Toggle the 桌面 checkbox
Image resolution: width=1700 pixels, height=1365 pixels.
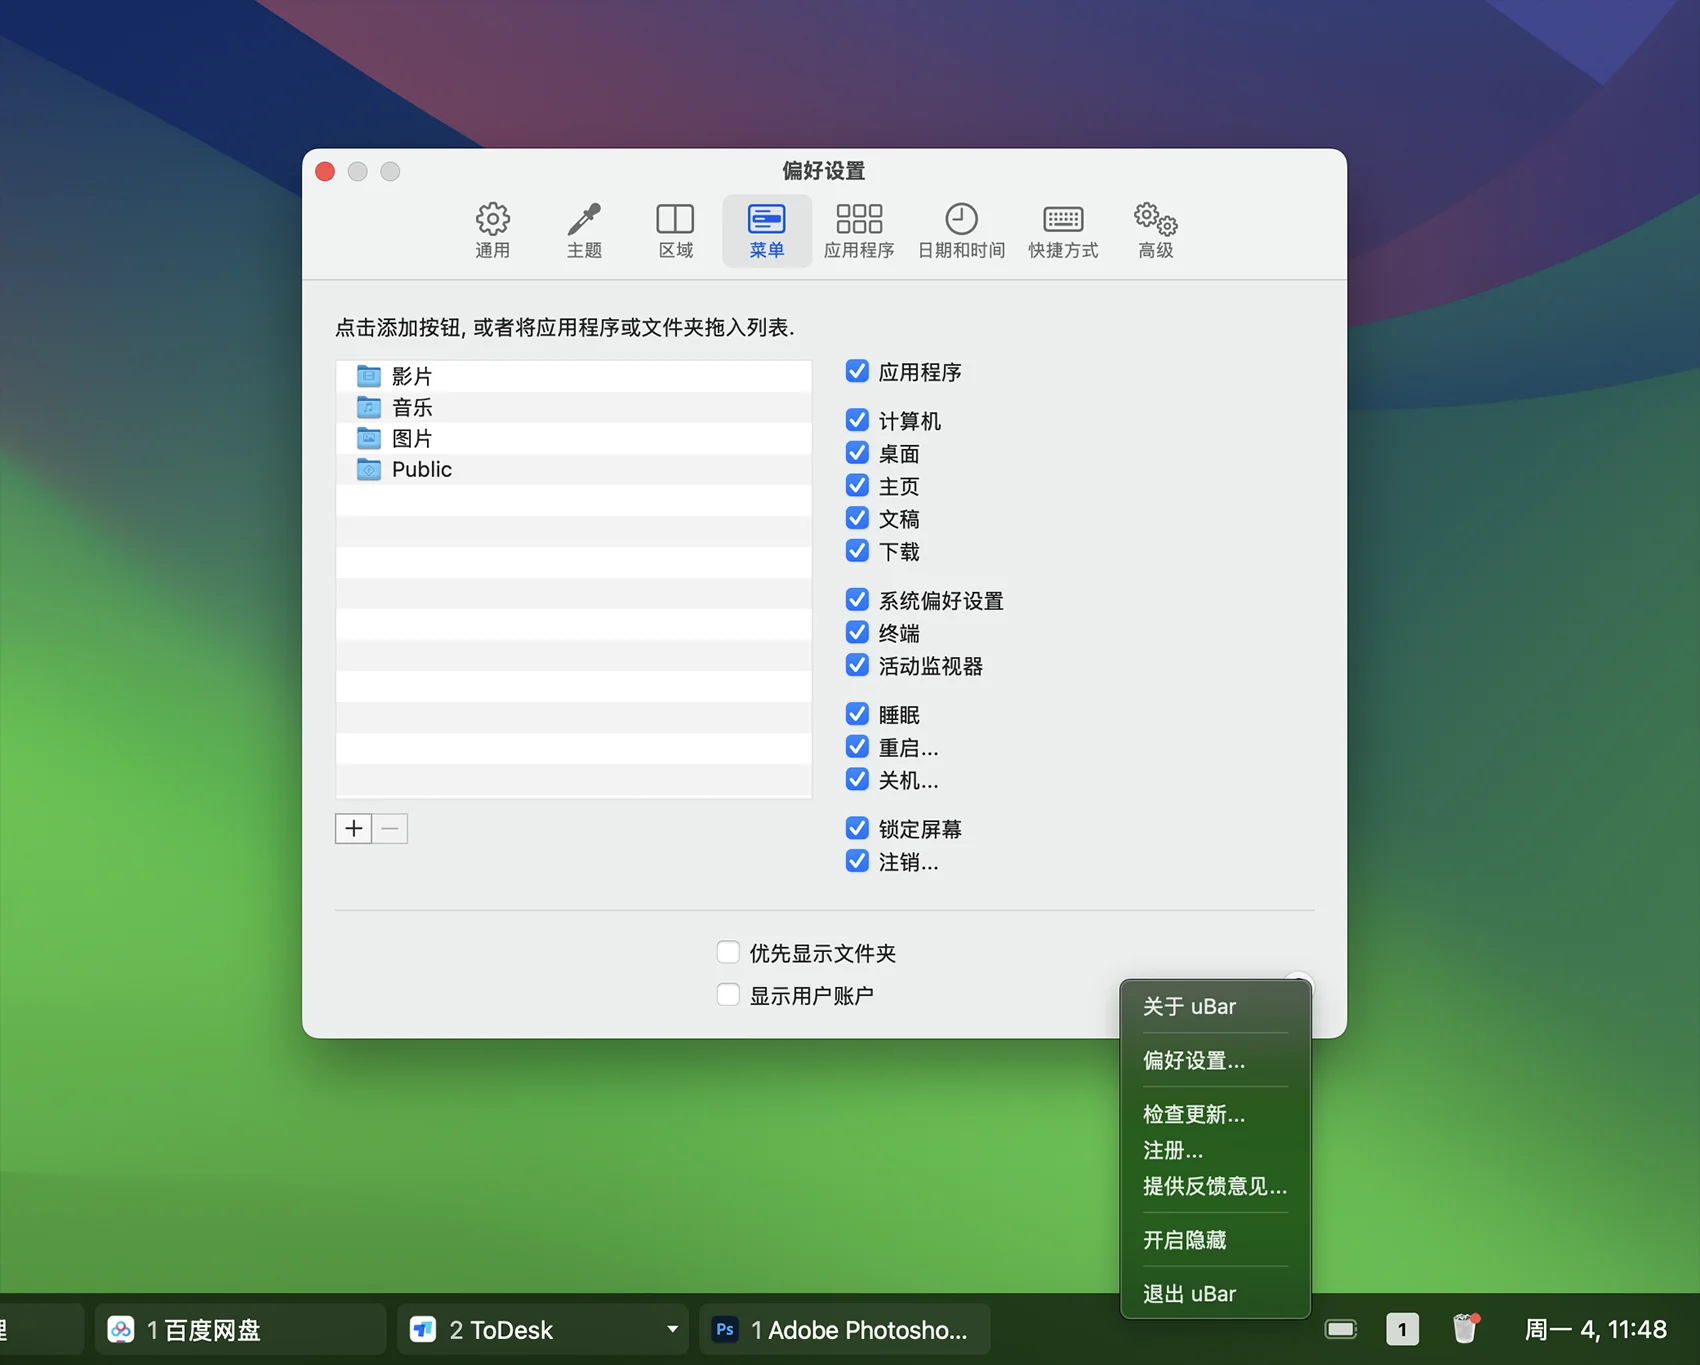[x=857, y=453]
